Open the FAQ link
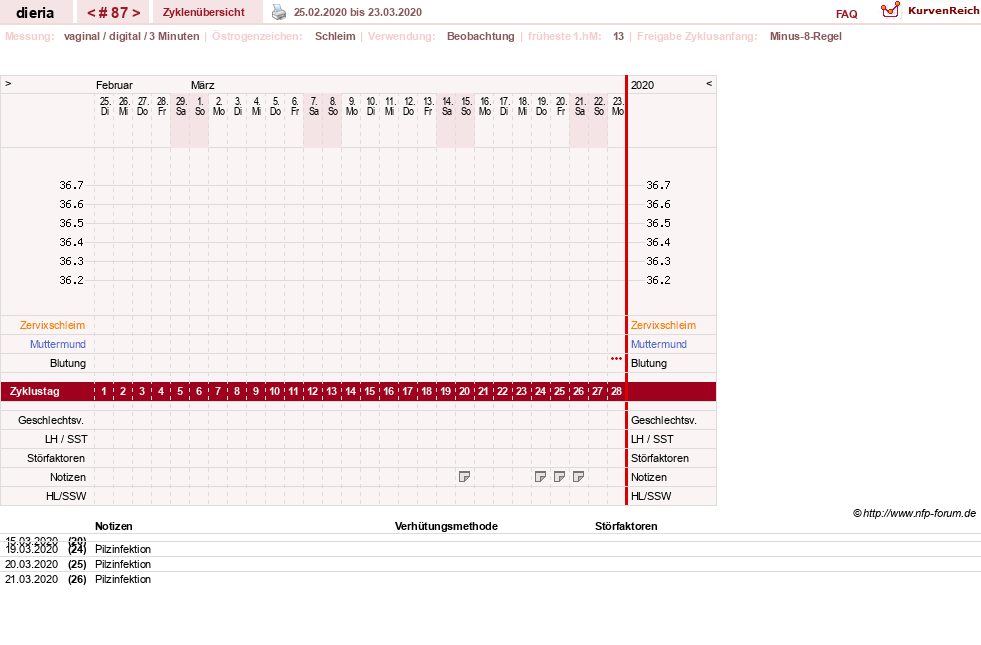Viewport: 981px width, 645px height. [x=846, y=14]
